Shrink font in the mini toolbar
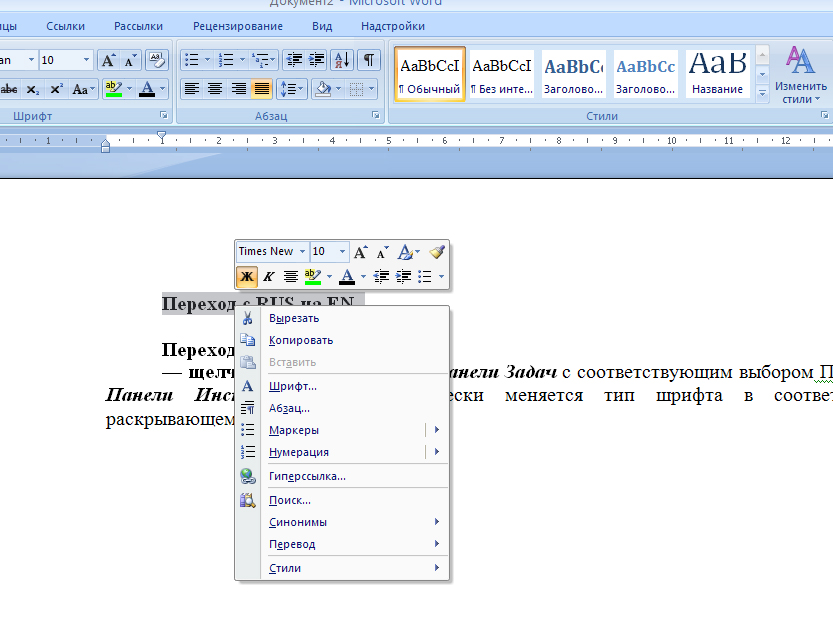Viewport: 833px width, 618px height. 382,252
